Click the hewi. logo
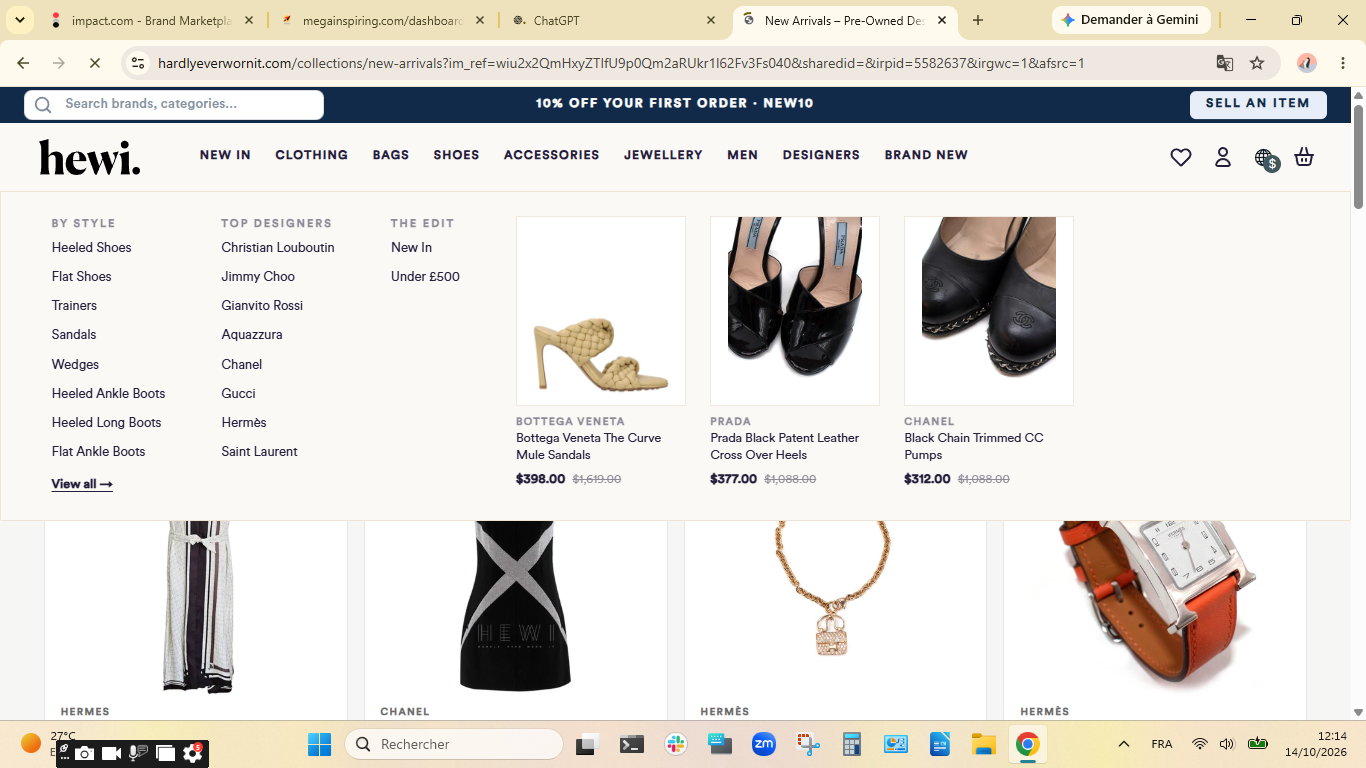The height and width of the screenshot is (768, 1366). [x=90, y=157]
